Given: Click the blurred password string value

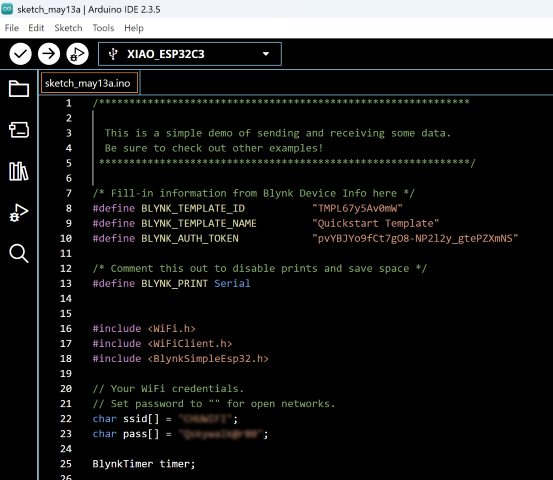Looking at the screenshot, I should 220,434.
